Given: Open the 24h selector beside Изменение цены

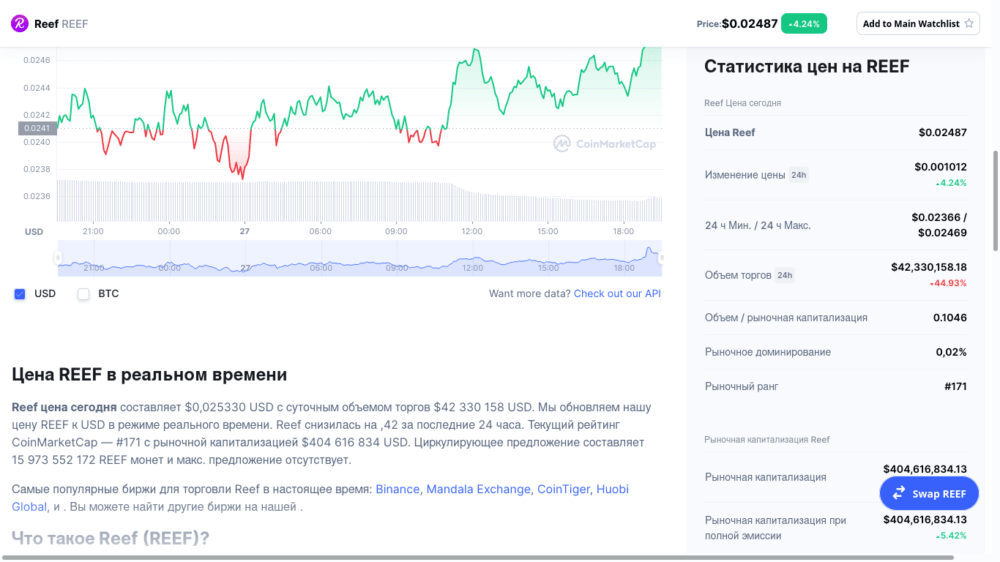Looking at the screenshot, I should pos(799,175).
